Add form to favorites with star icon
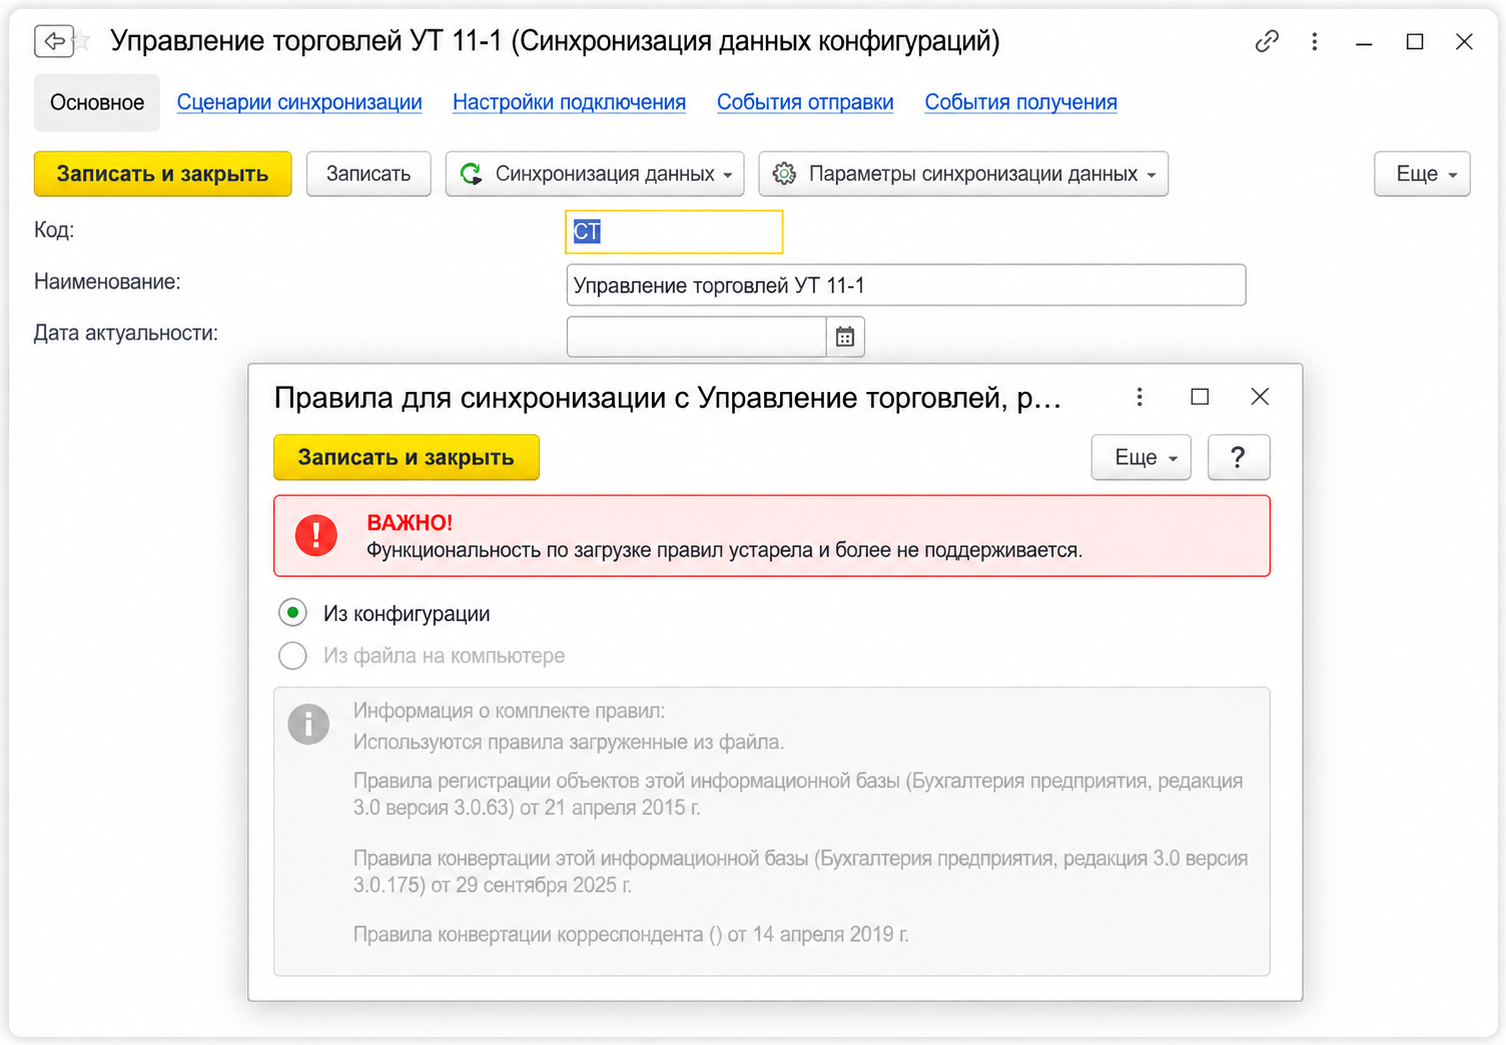 (x=83, y=41)
